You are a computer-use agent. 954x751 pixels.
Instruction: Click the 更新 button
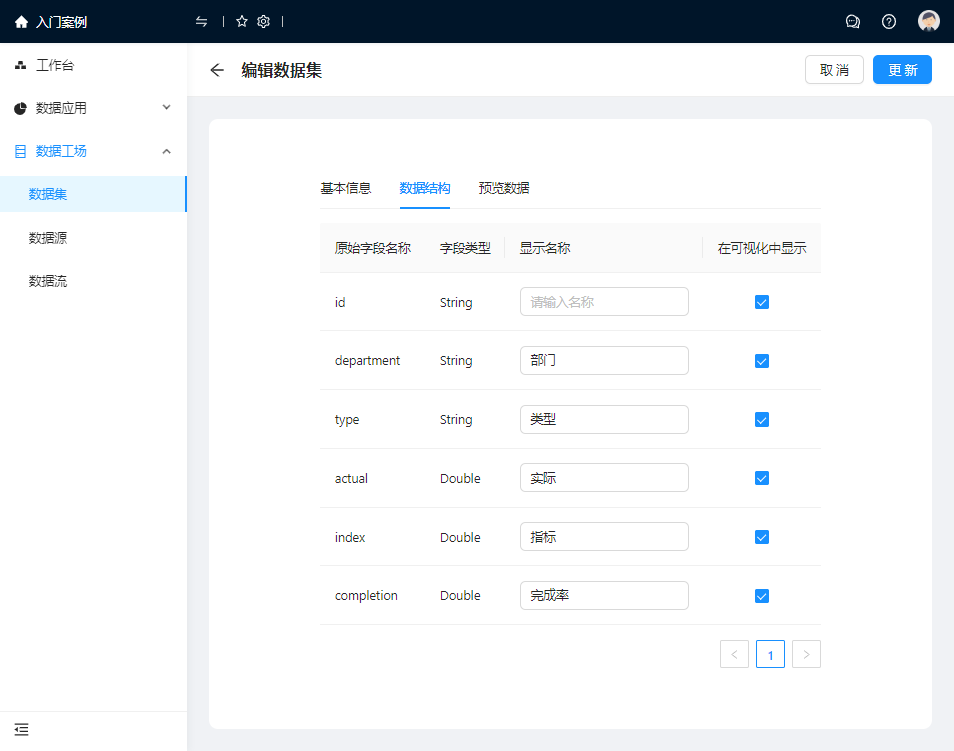tap(902, 70)
